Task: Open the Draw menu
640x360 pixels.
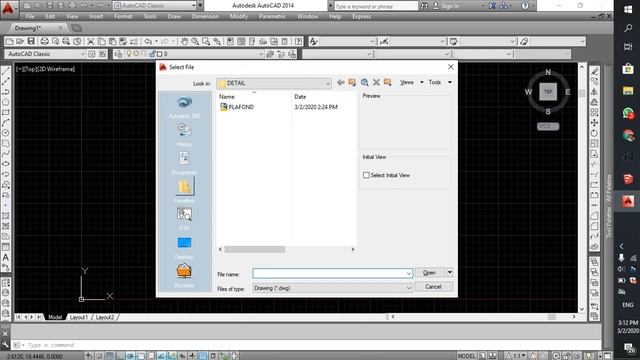Action: pos(174,16)
